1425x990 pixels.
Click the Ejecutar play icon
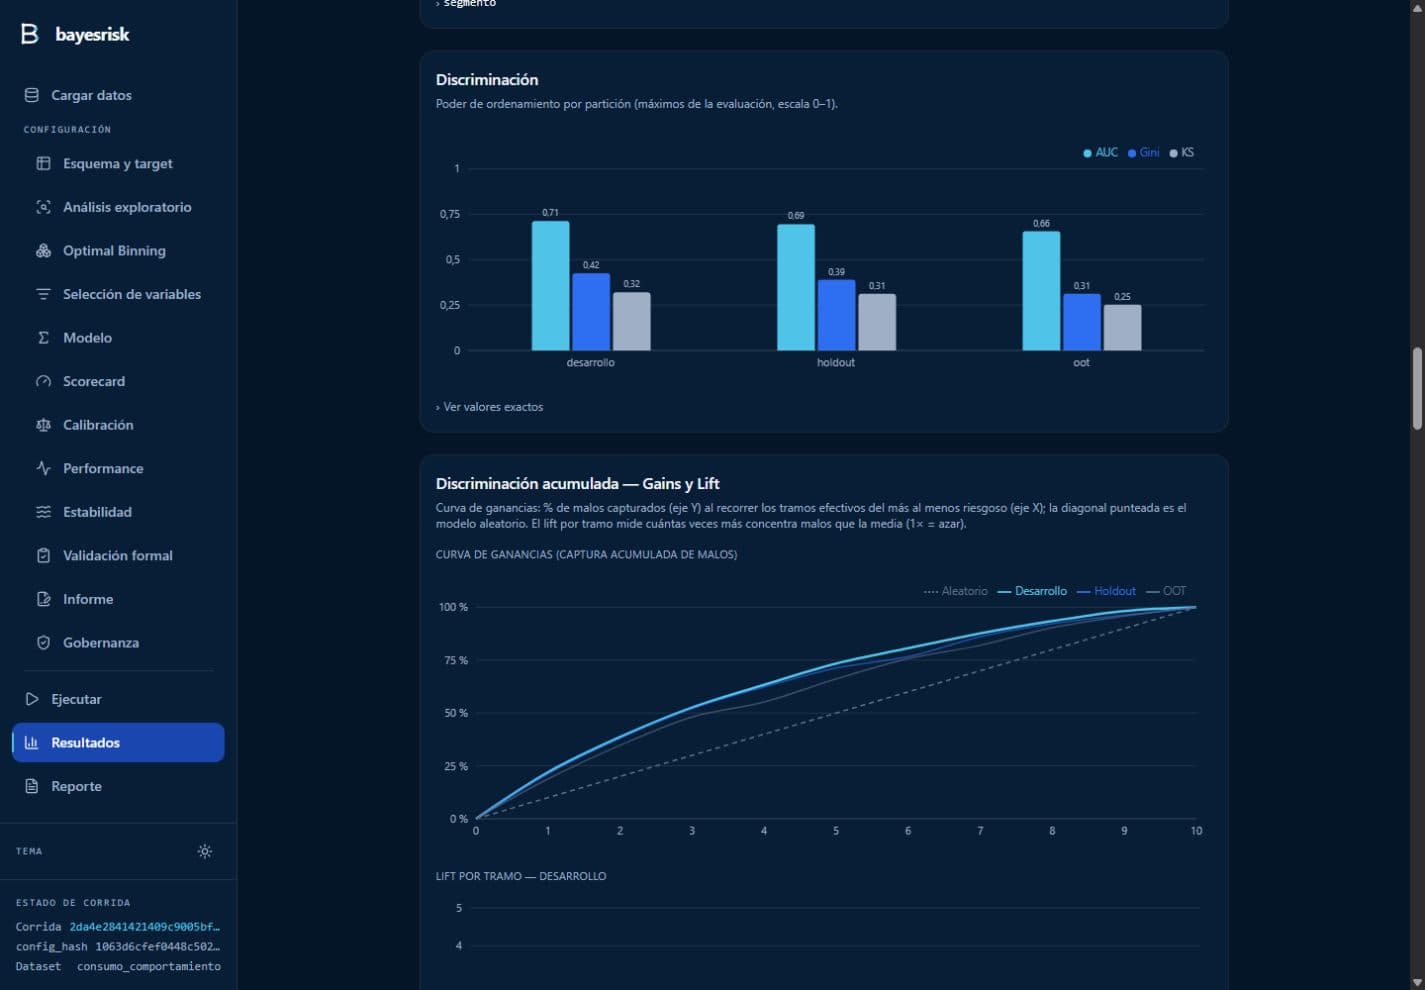coord(32,699)
